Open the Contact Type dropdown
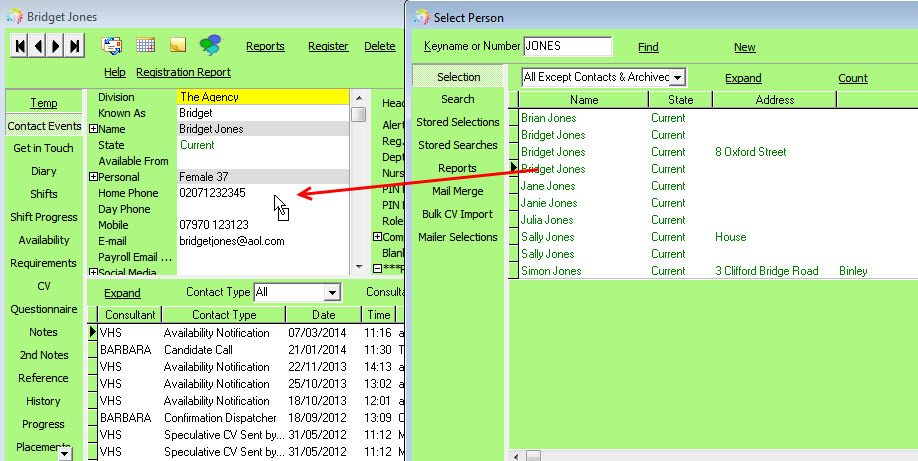This screenshot has height=461, width=918. point(332,292)
